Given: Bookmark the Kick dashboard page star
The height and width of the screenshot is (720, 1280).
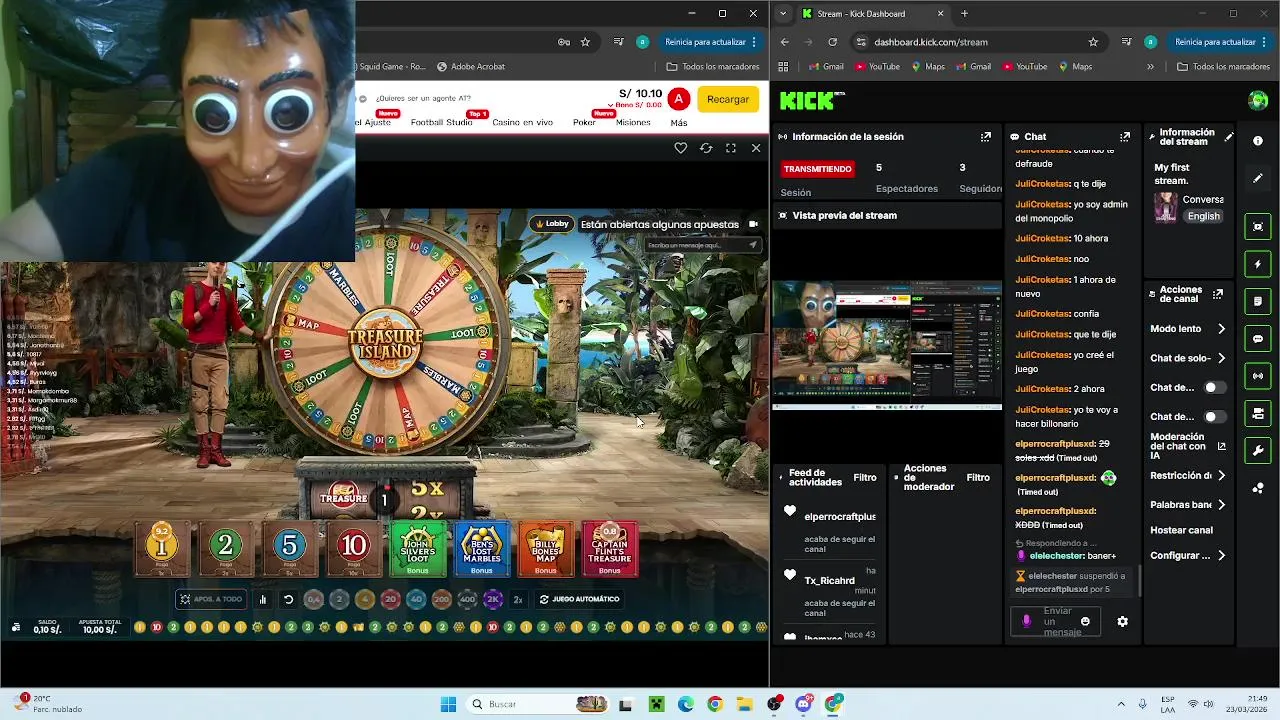Looking at the screenshot, I should 1093,42.
